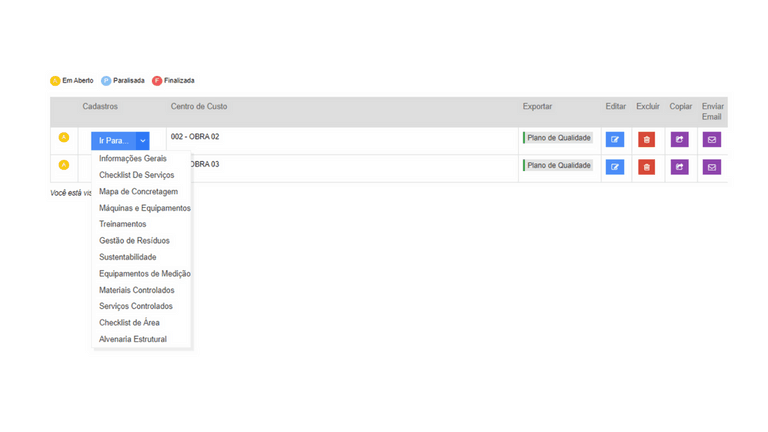Click the edit icon for OBRA 02

[x=615, y=140]
